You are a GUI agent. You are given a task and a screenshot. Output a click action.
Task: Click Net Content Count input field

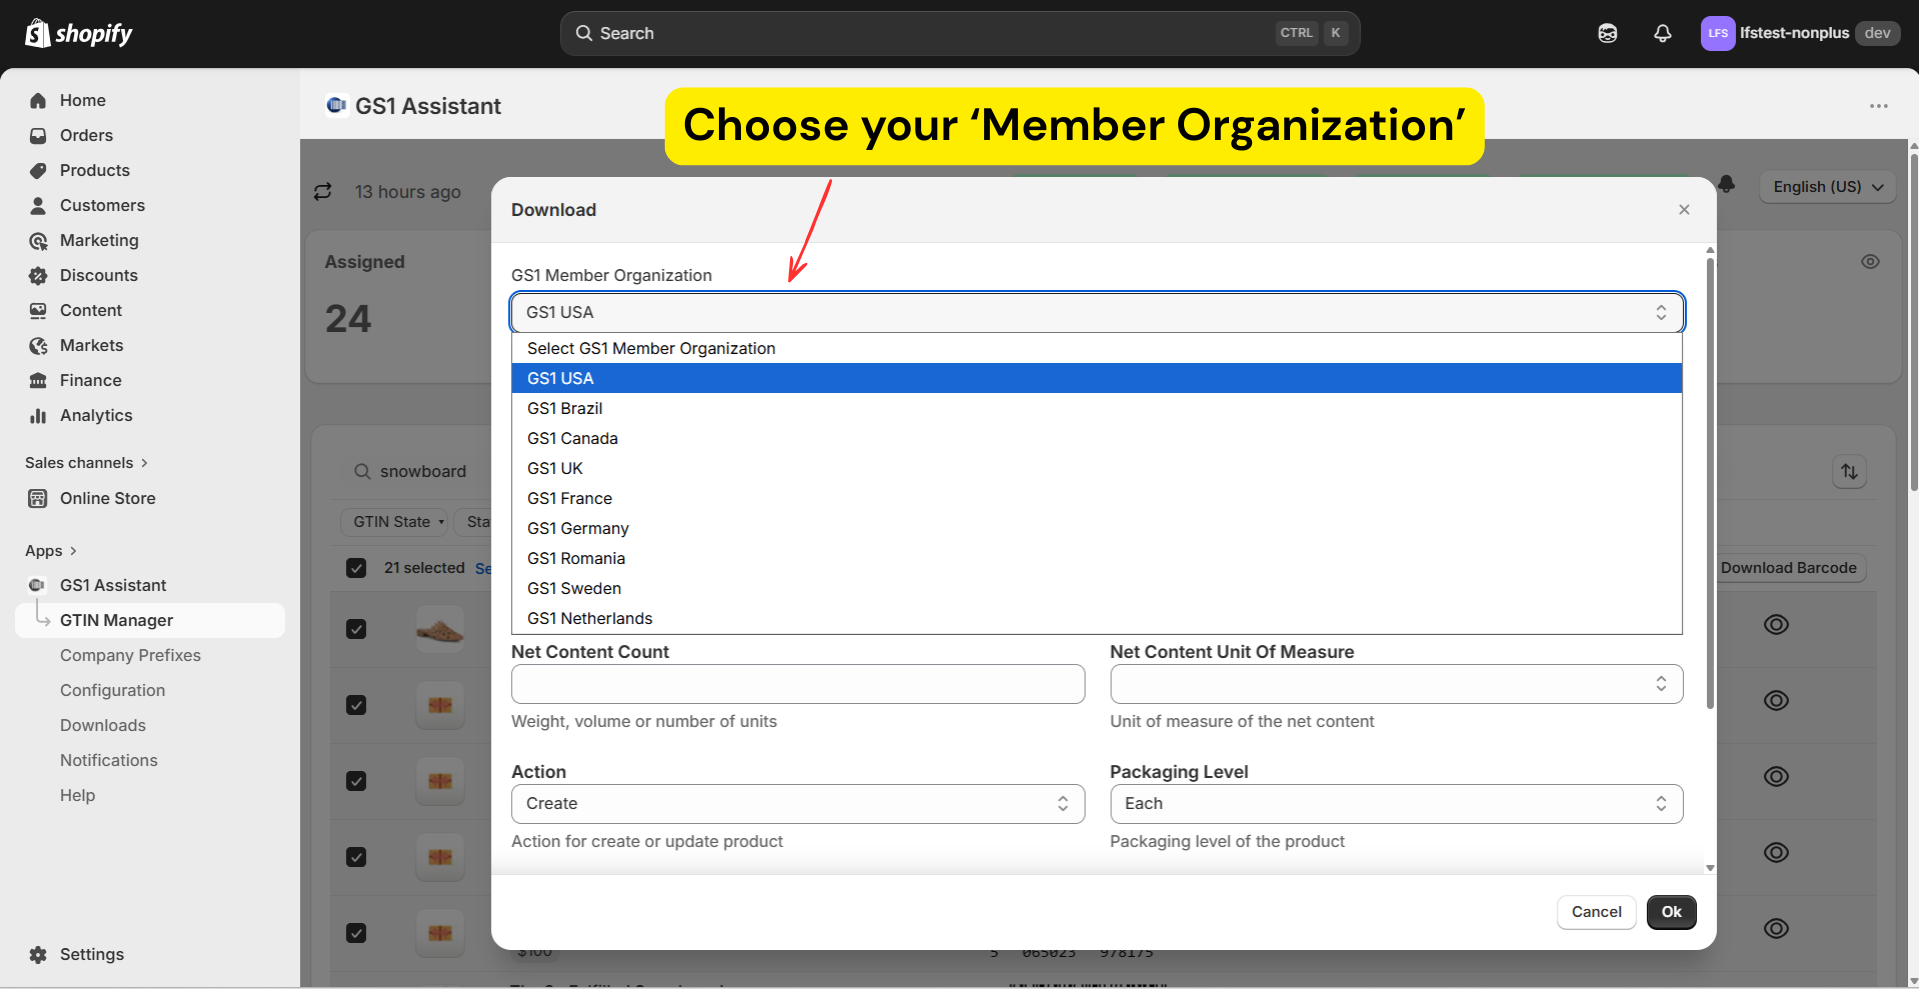click(798, 684)
